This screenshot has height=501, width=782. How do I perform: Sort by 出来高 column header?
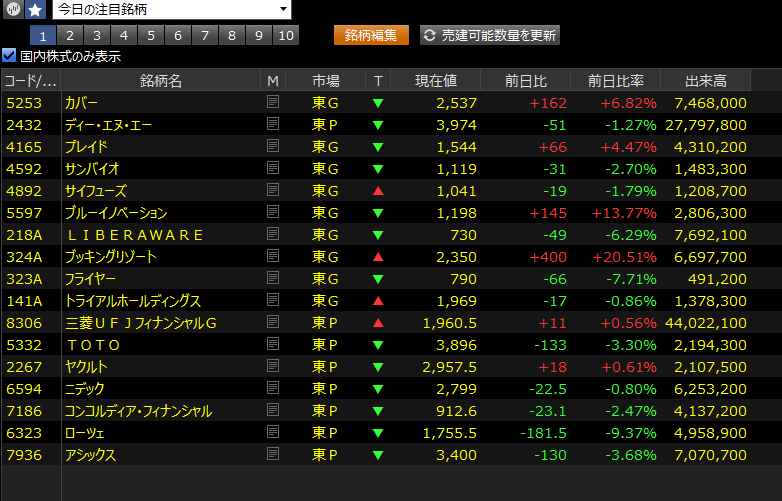coord(706,80)
